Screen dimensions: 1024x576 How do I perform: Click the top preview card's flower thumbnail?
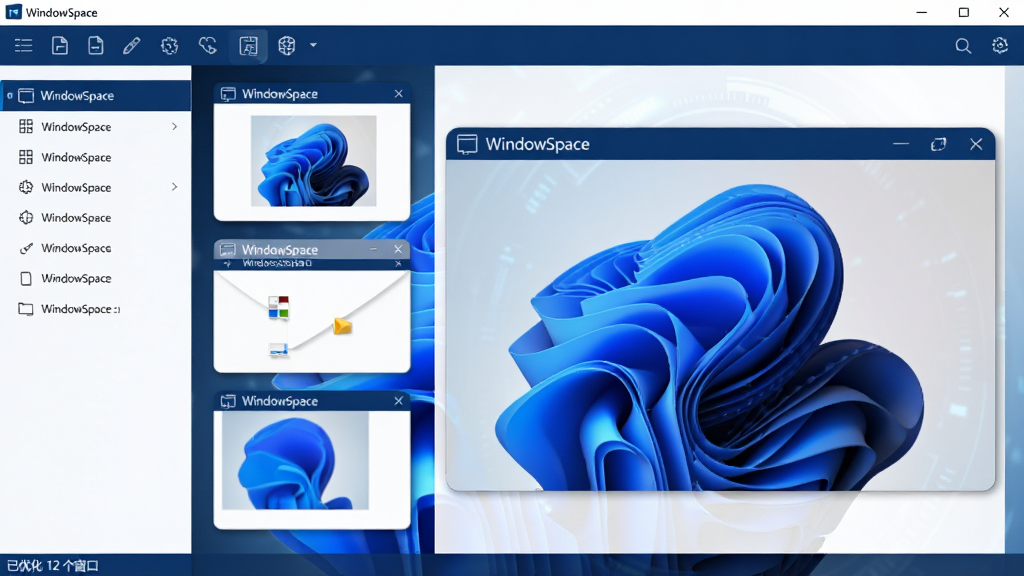click(x=313, y=161)
